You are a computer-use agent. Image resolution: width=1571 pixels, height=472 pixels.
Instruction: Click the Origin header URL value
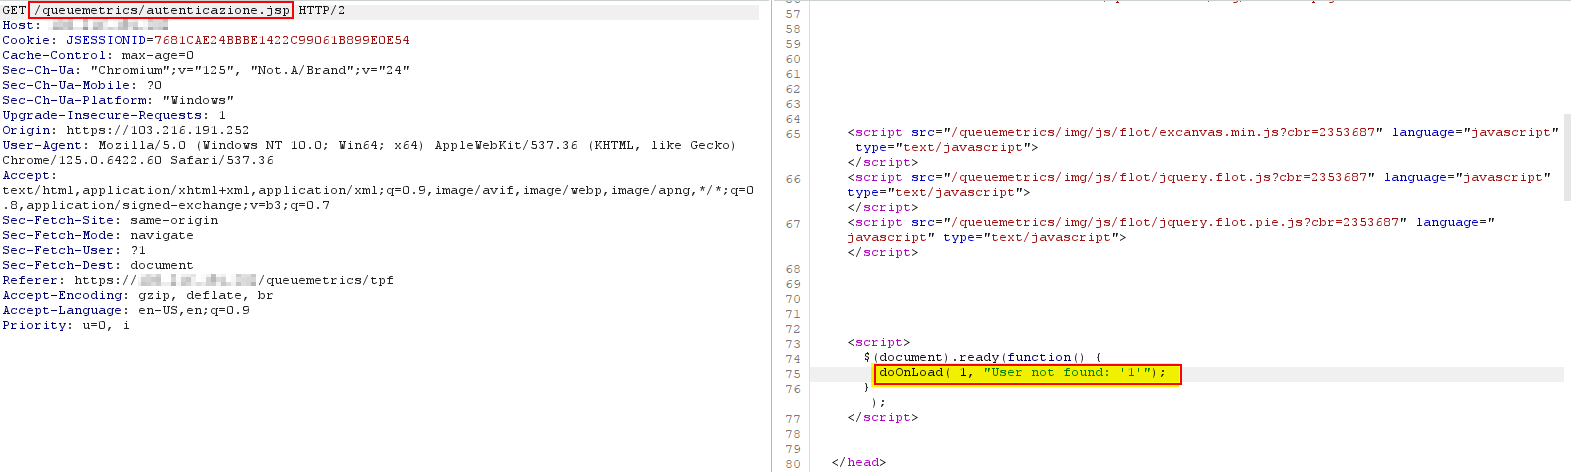157,130
